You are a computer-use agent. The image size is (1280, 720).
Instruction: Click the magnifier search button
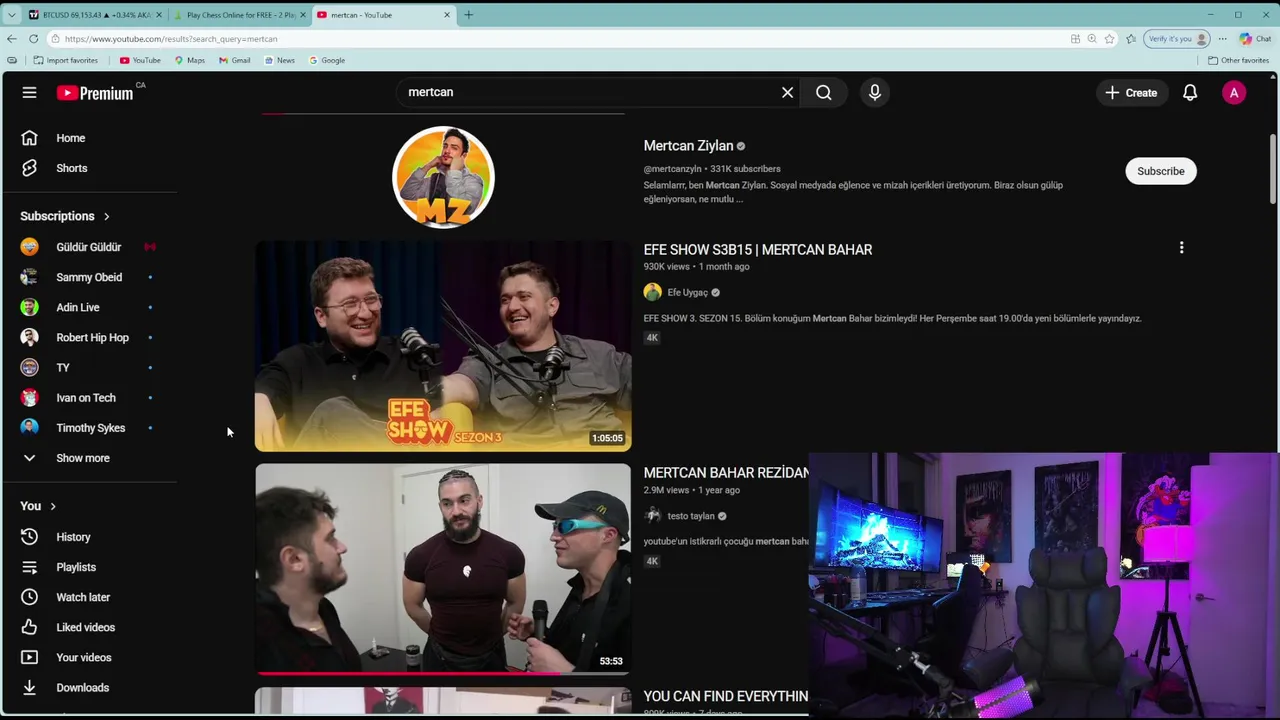[x=823, y=92]
